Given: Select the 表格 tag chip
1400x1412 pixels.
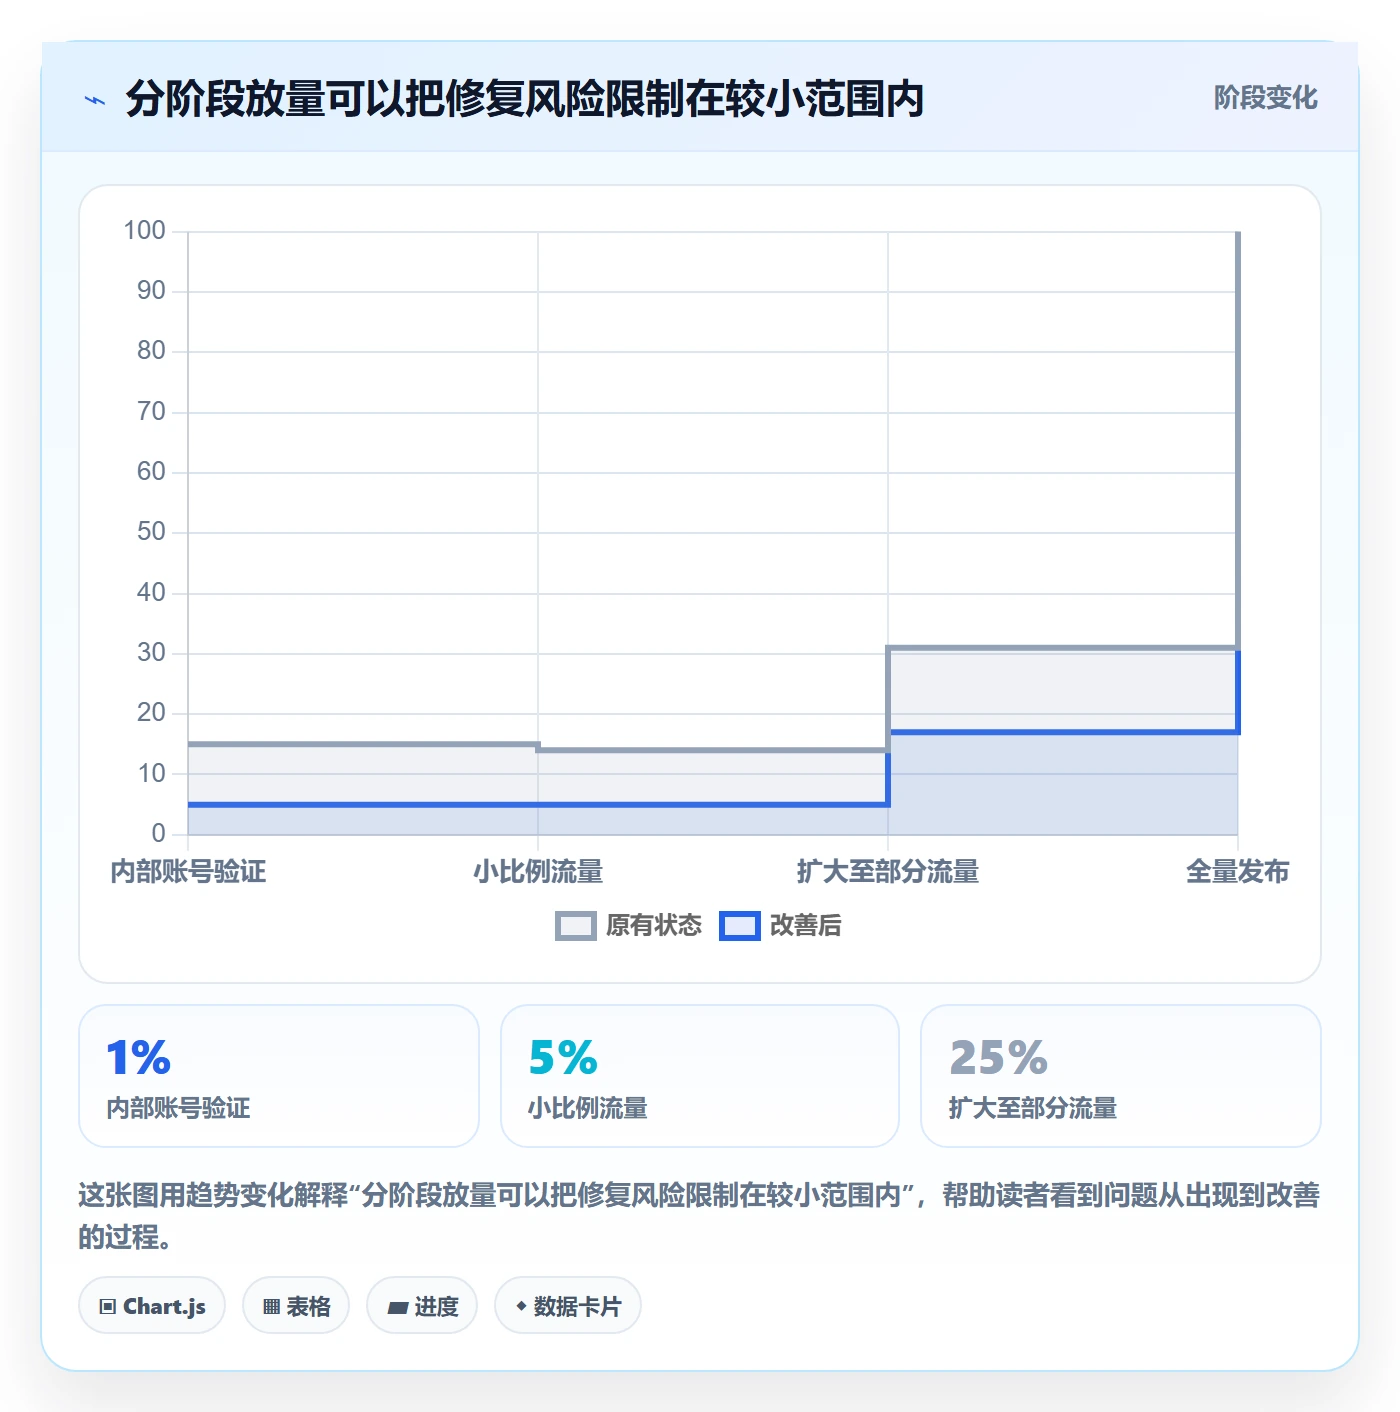Looking at the screenshot, I should tap(296, 1306).
